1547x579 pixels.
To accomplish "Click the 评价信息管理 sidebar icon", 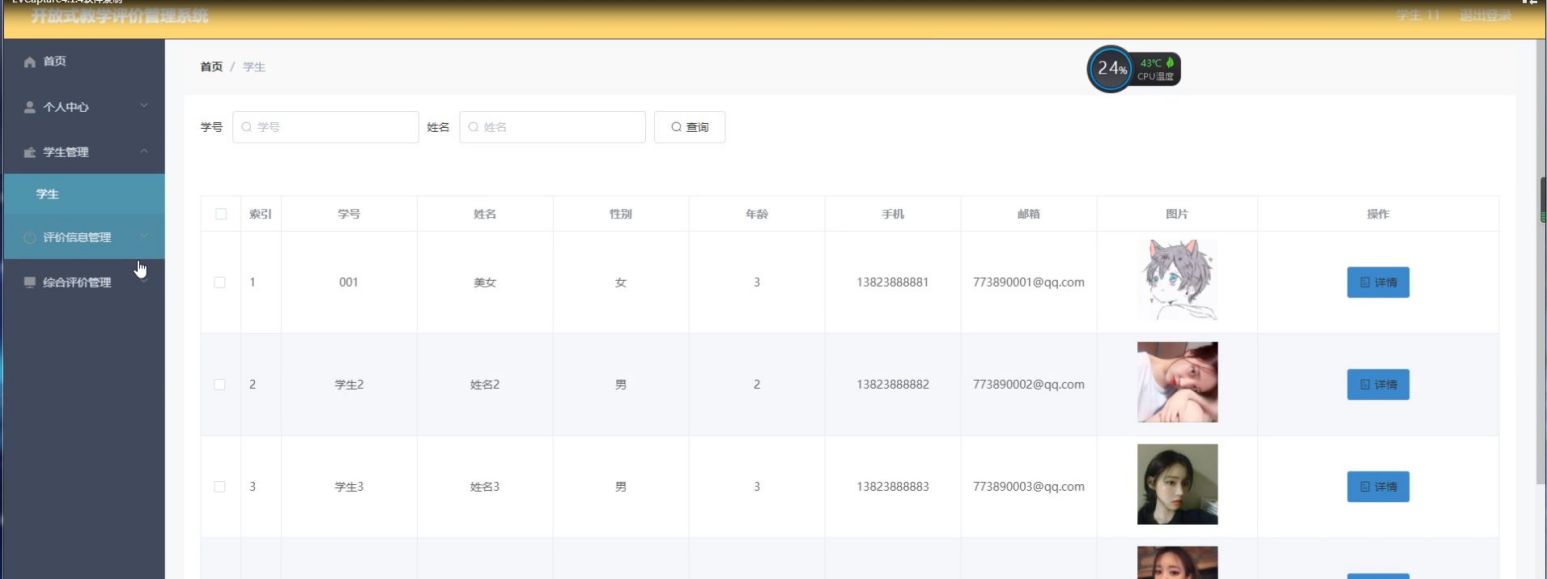I will [x=30, y=238].
